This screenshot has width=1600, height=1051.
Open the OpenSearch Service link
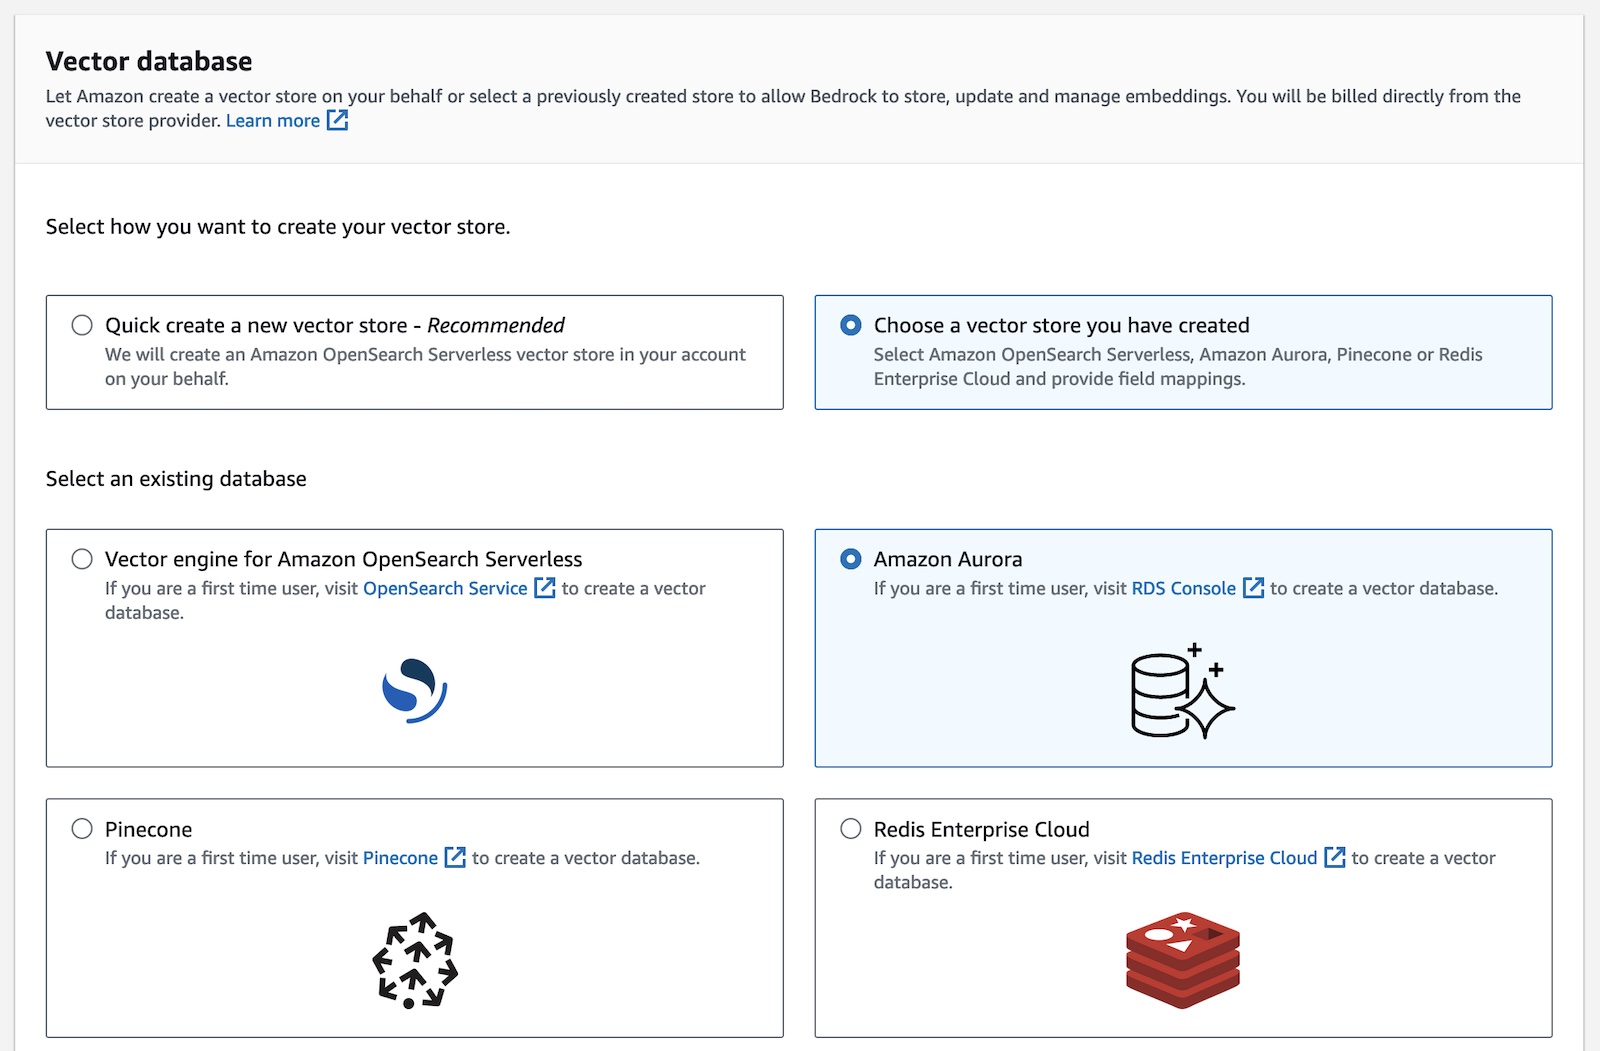pos(444,588)
